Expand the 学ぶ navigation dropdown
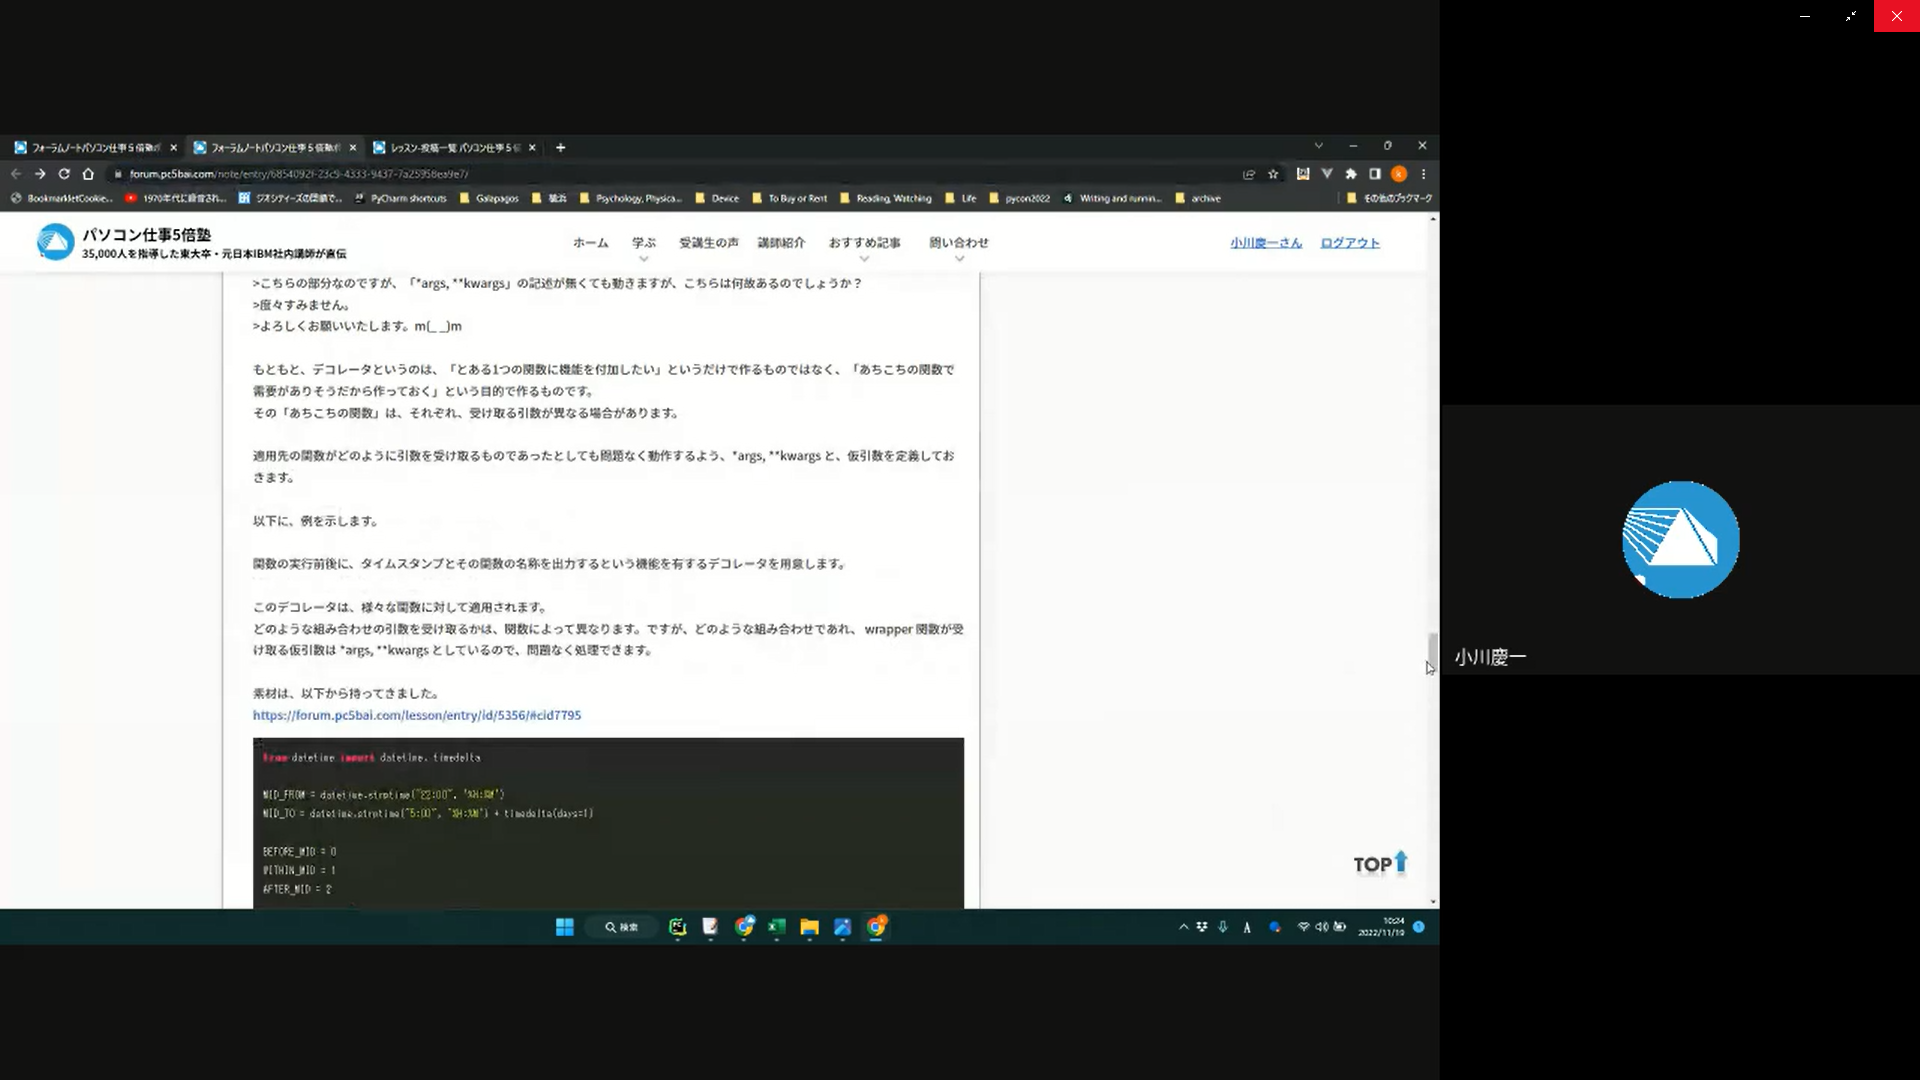The height and width of the screenshot is (1080, 1920). pyautogui.click(x=644, y=243)
